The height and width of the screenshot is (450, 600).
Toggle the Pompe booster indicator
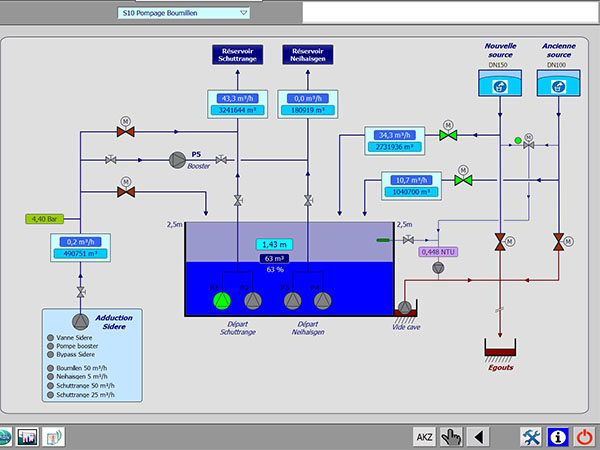click(x=50, y=346)
